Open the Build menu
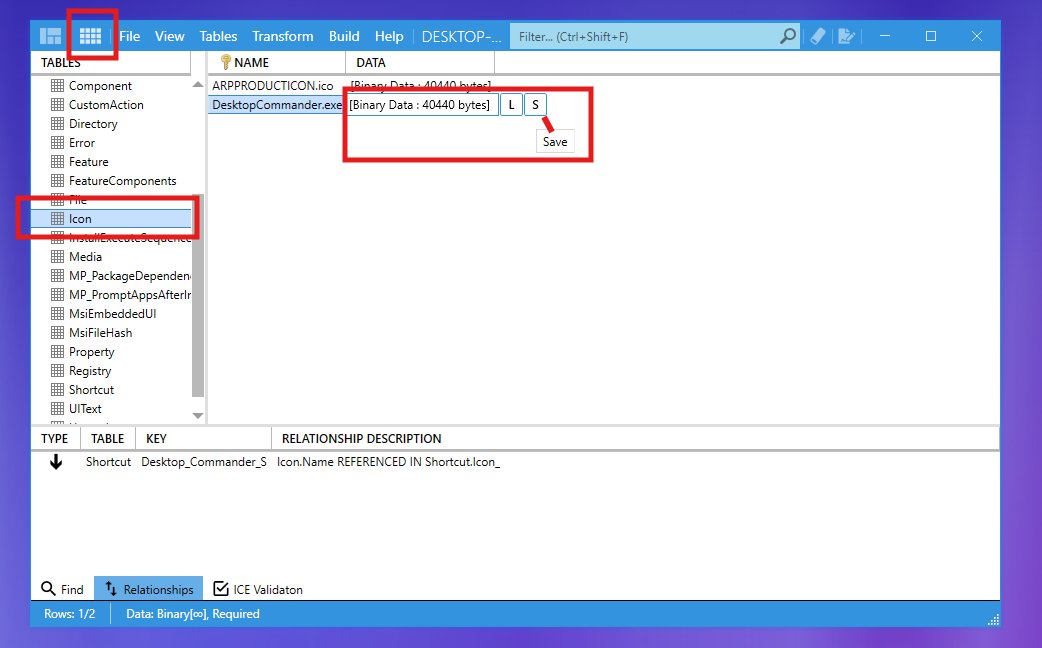 (x=344, y=37)
